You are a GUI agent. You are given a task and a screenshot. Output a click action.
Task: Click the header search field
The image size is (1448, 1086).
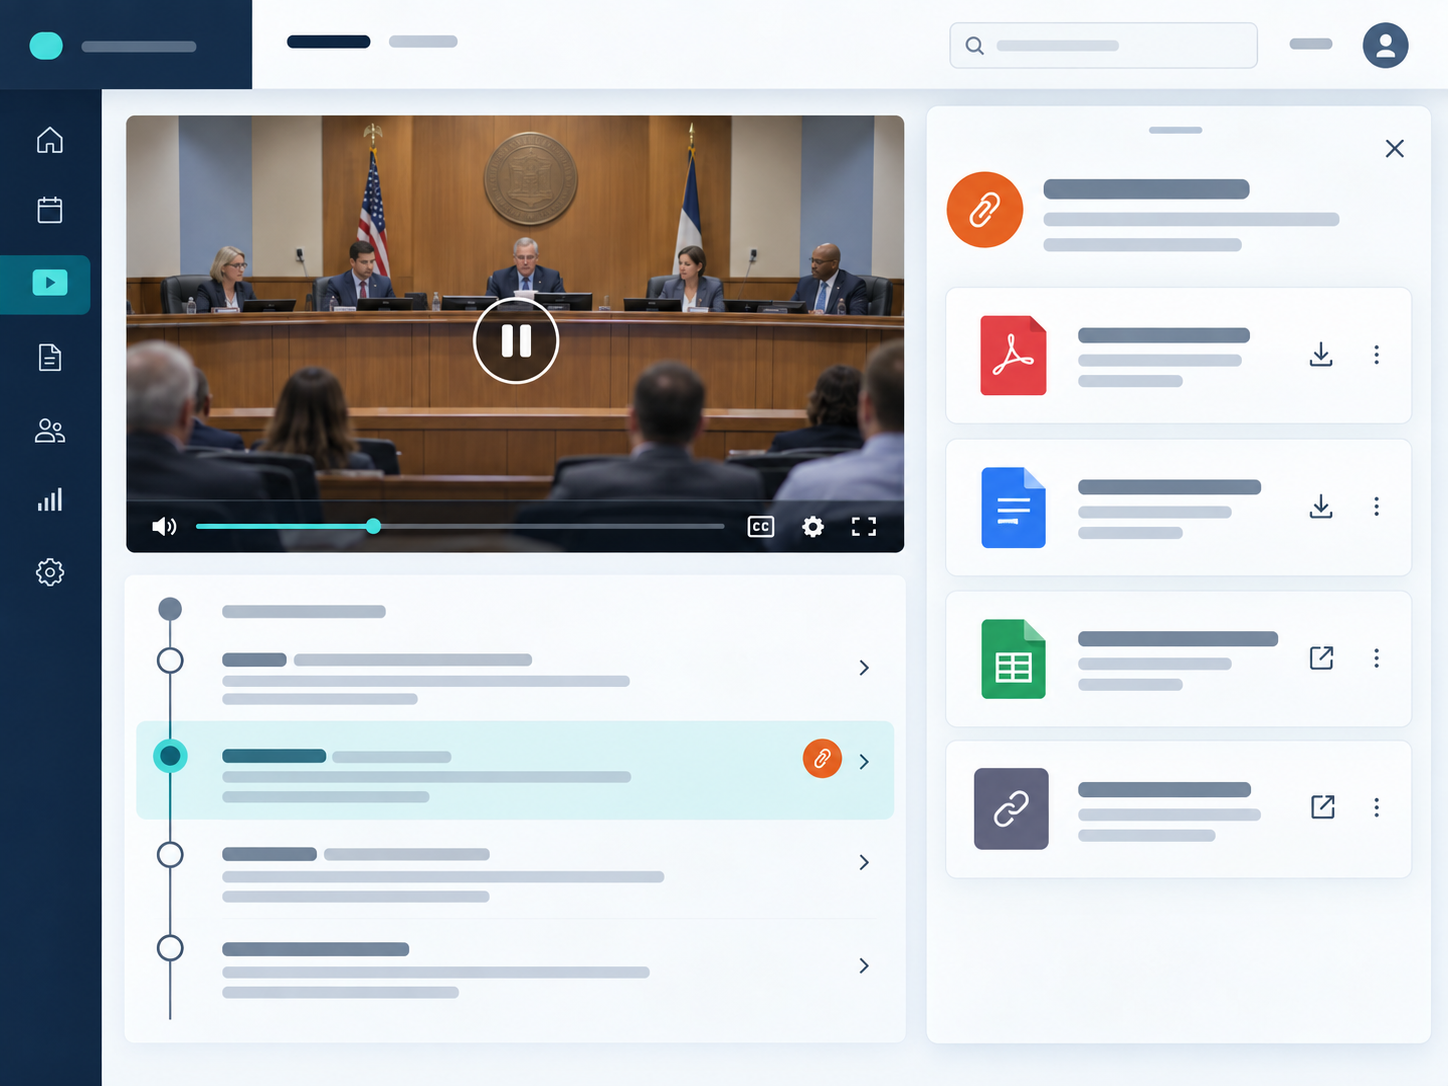pos(1103,45)
